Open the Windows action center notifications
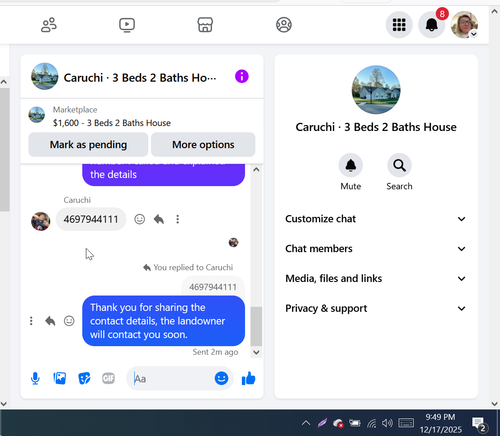This screenshot has height=436, width=500. [x=480, y=424]
